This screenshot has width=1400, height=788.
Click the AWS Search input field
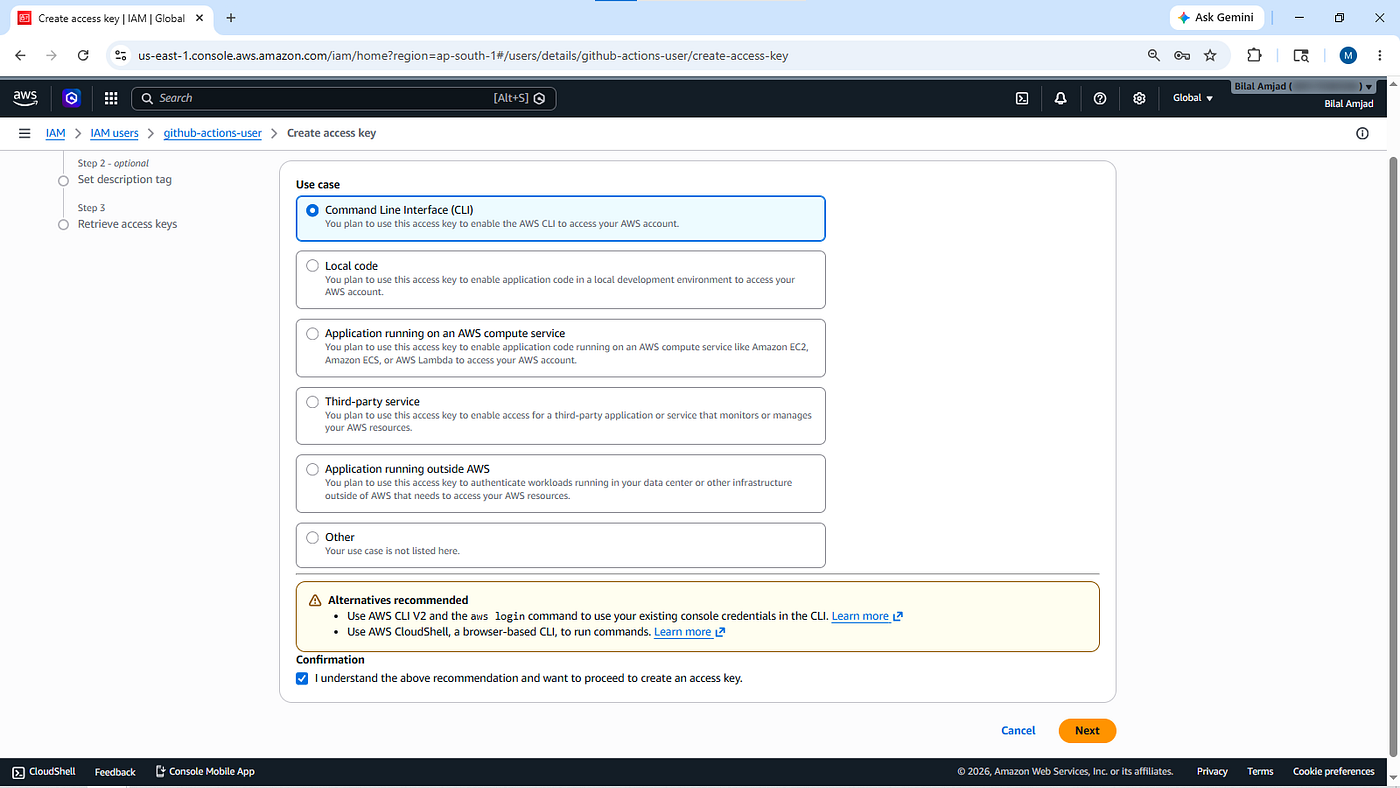343,98
